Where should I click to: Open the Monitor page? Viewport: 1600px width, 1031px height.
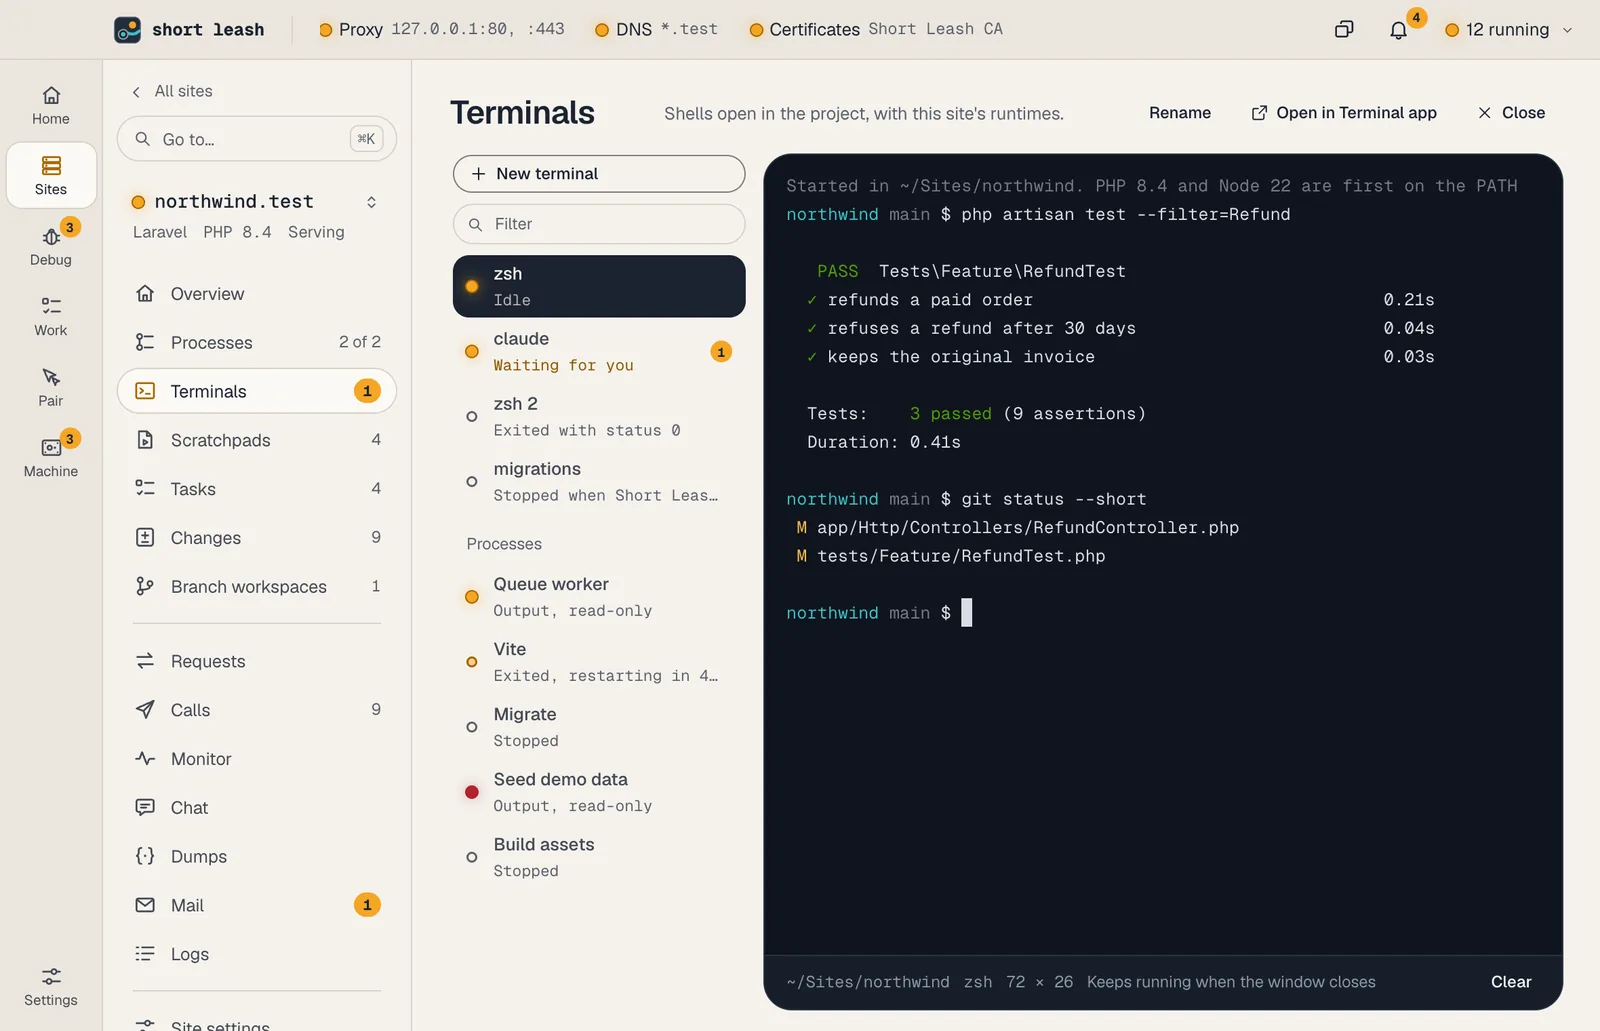257,759
